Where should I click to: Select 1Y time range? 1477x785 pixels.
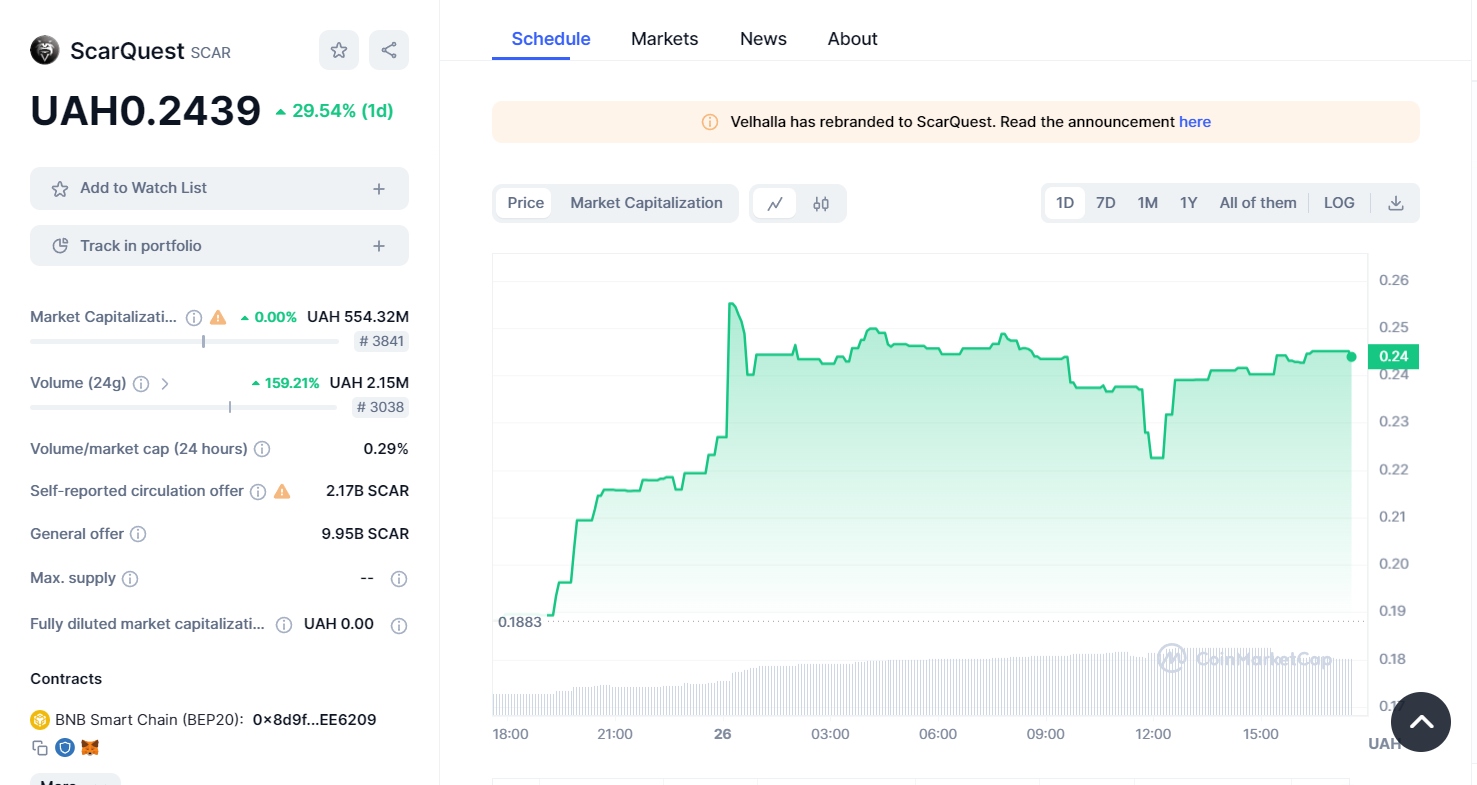pyautogui.click(x=1188, y=203)
